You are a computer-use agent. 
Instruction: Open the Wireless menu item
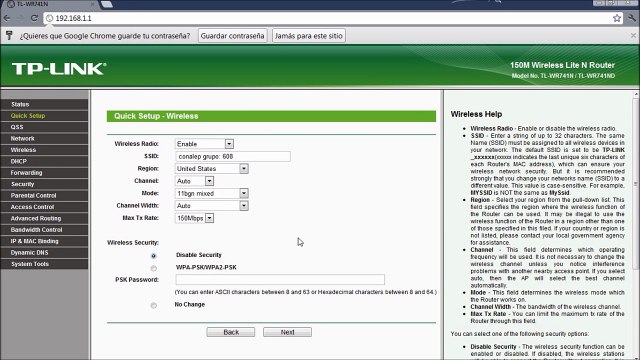pyautogui.click(x=44, y=150)
